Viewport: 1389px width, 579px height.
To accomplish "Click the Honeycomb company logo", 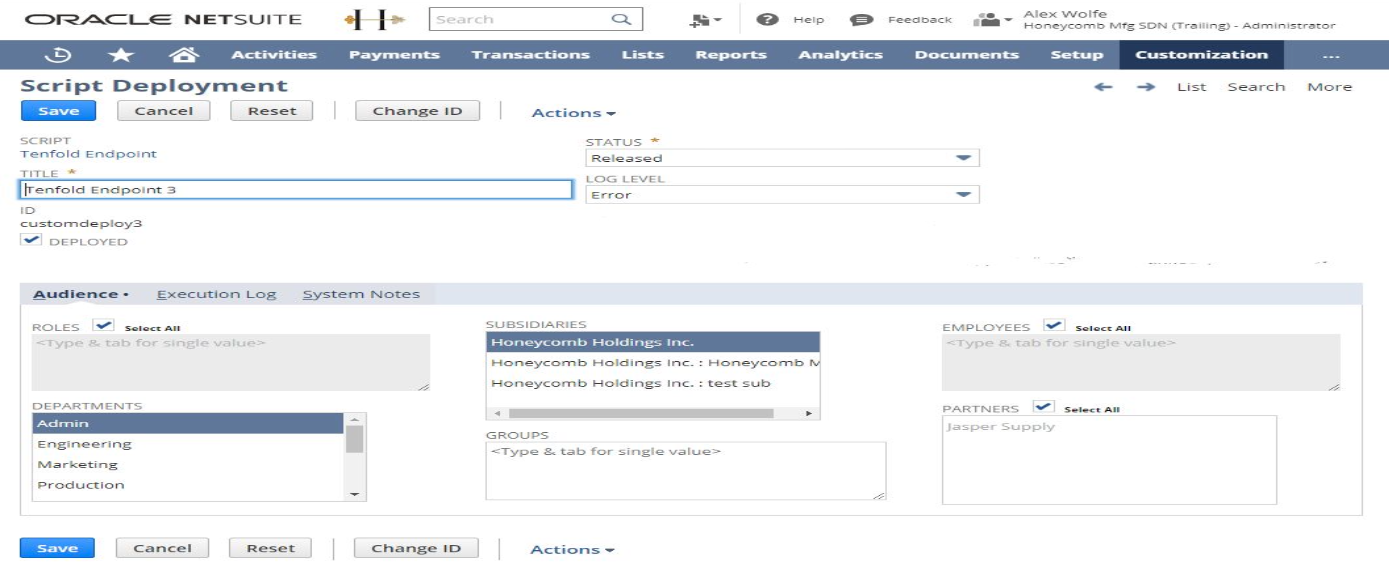I will [x=374, y=19].
